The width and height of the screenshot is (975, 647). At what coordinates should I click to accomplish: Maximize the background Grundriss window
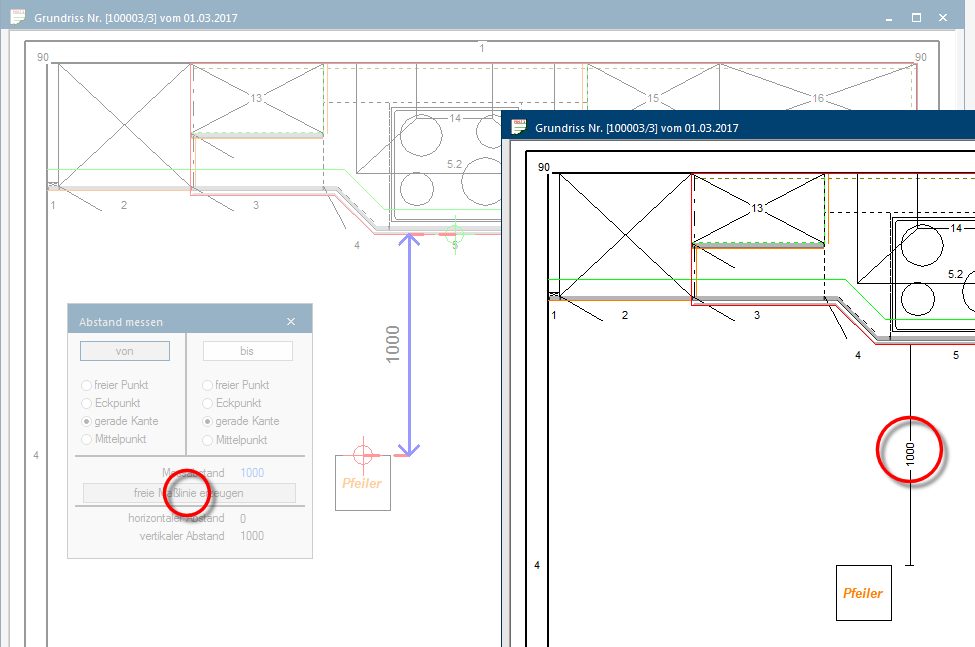point(916,18)
